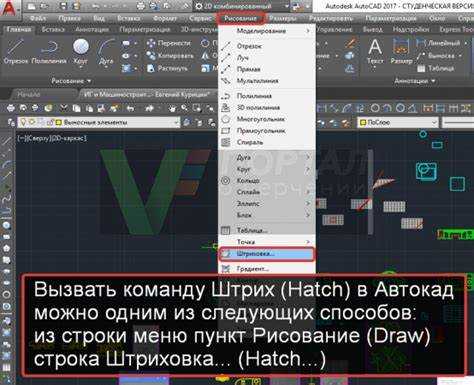Click the plot/print icon in quick access toolbar
Screen dimensions: 474x385
point(141,6)
